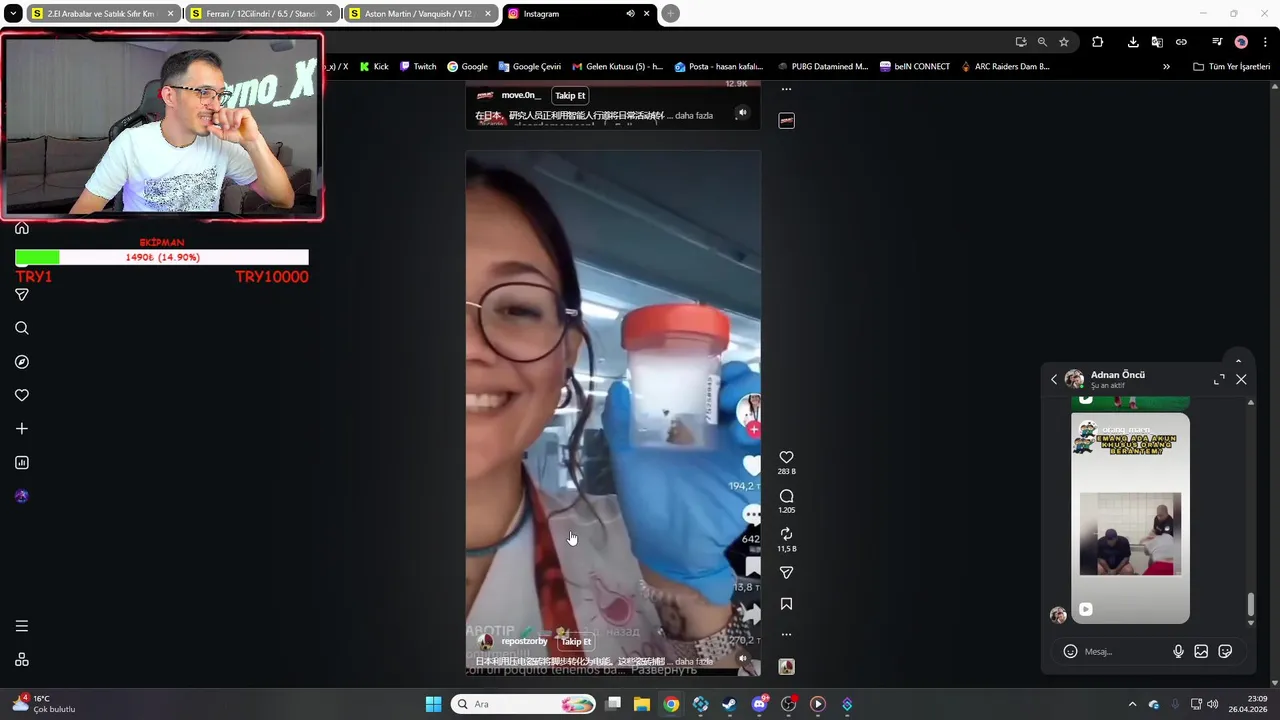This screenshot has width=1280, height=720.
Task: Open the repostzorby profile name
Action: [x=524, y=641]
